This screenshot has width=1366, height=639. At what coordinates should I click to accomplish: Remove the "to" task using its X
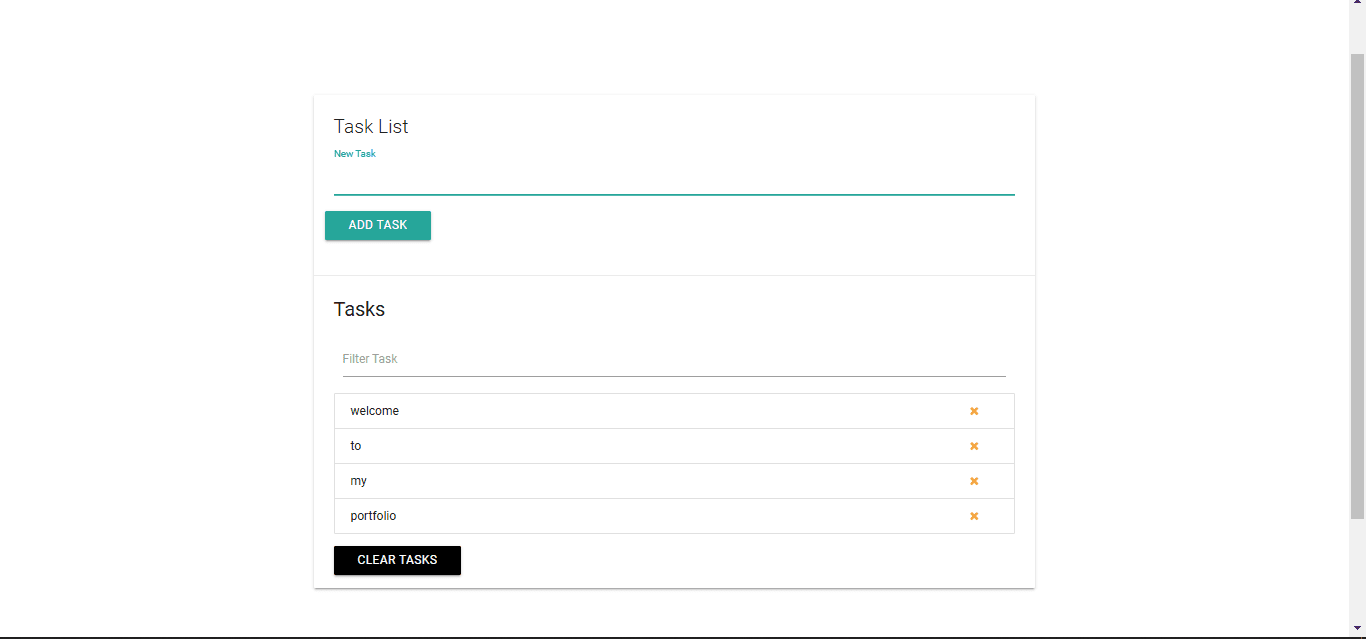(x=973, y=446)
